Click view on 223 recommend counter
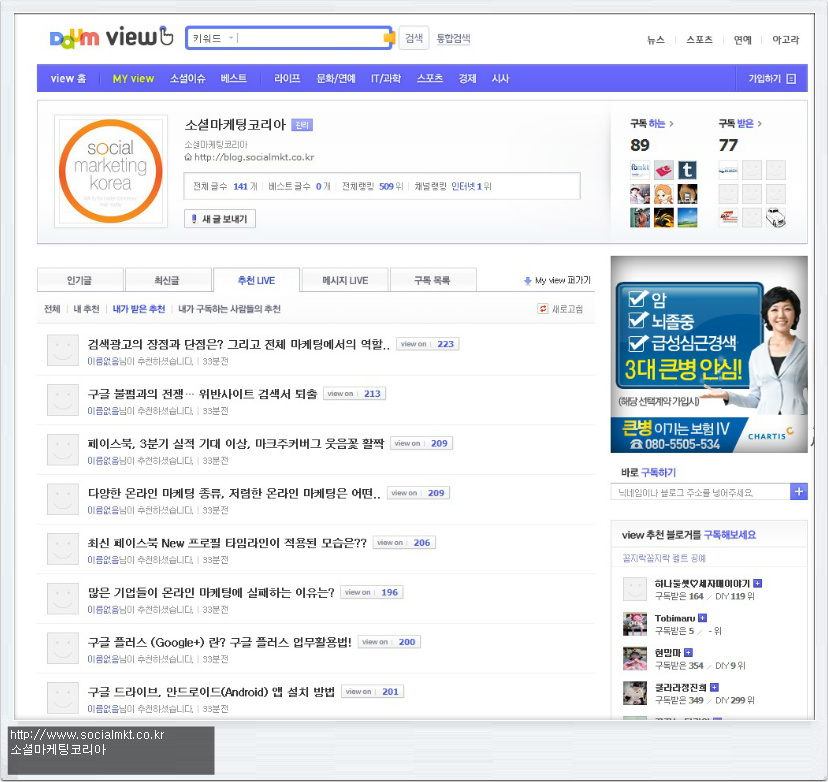This screenshot has height=782, width=828. coord(428,344)
